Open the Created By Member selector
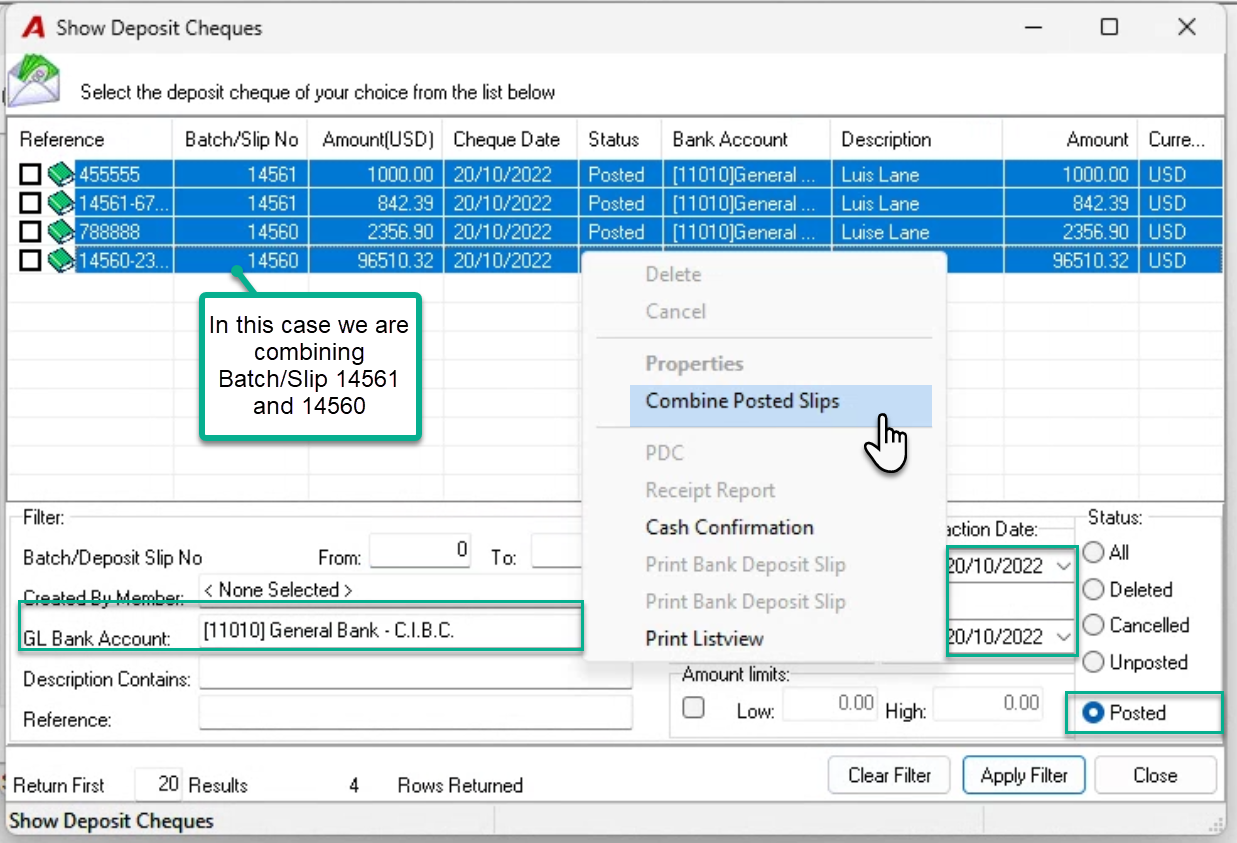The height and width of the screenshot is (843, 1237). click(x=390, y=590)
